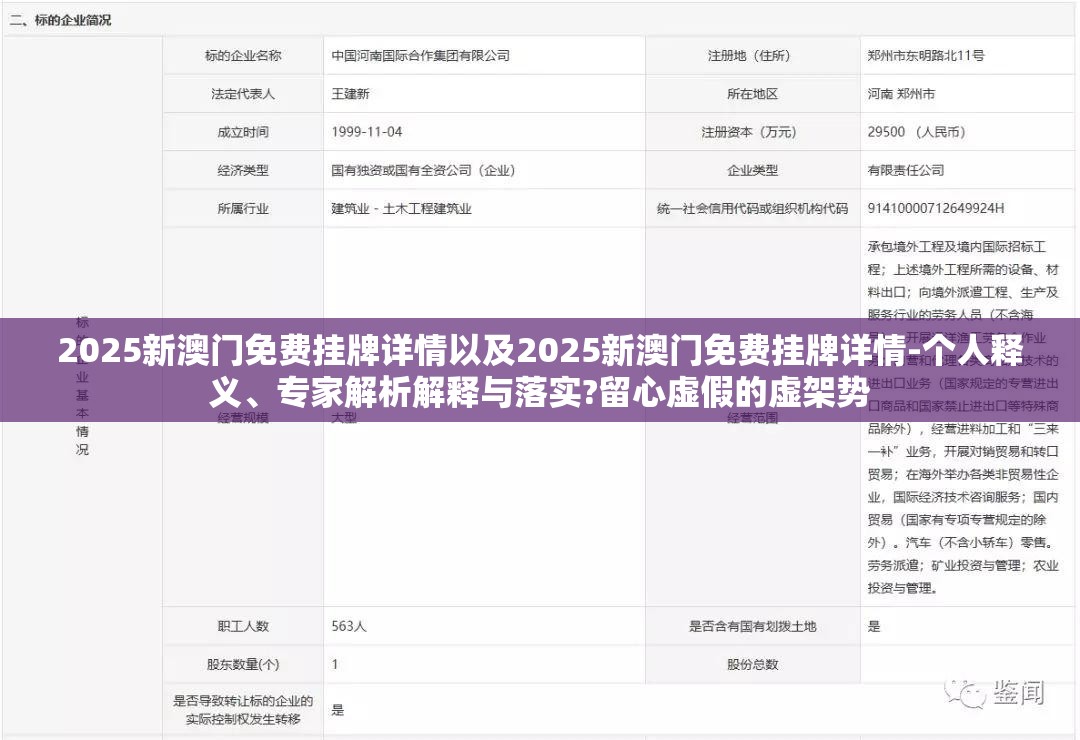
Task: Select the code 91410000712649924H
Action: (935, 208)
